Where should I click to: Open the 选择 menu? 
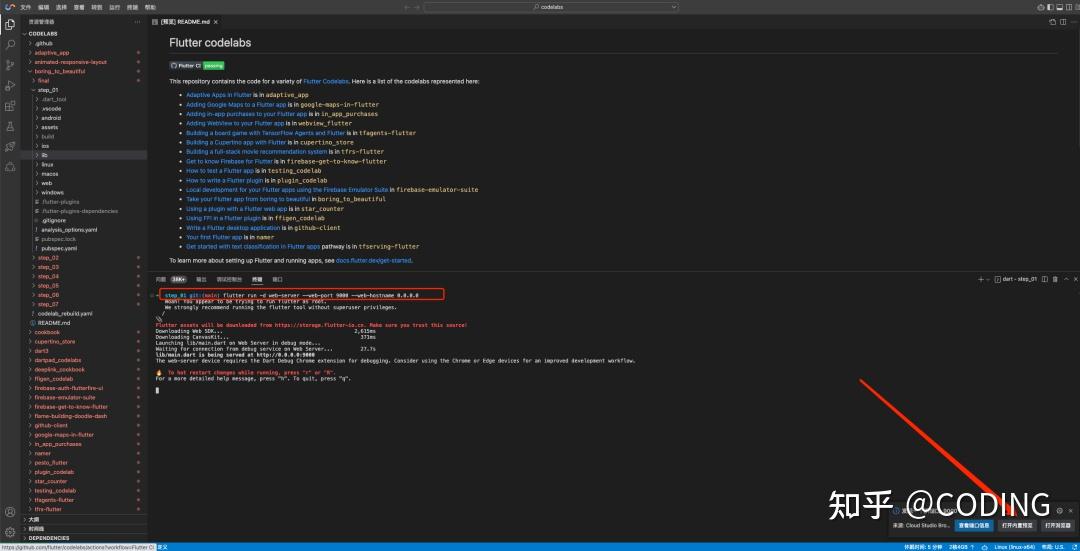click(61, 7)
